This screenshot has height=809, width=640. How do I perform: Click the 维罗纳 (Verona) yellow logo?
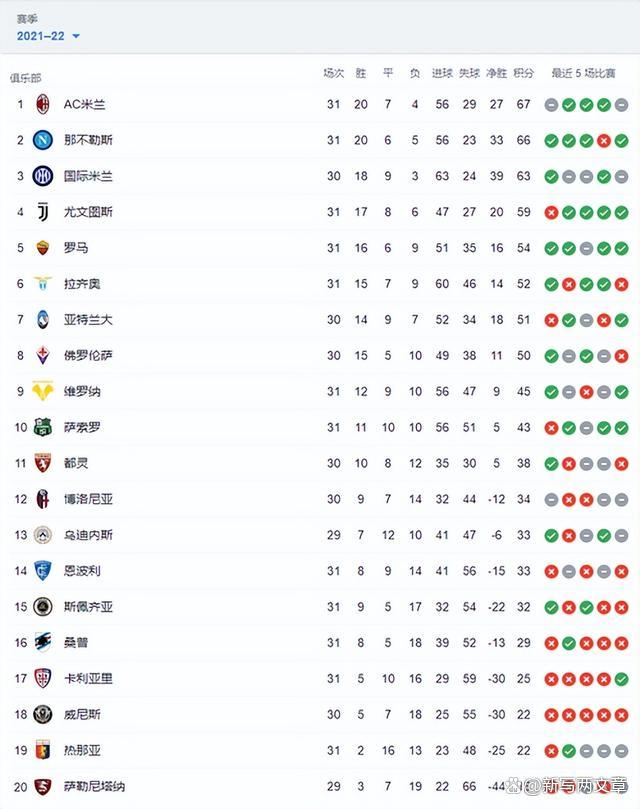pyautogui.click(x=43, y=391)
